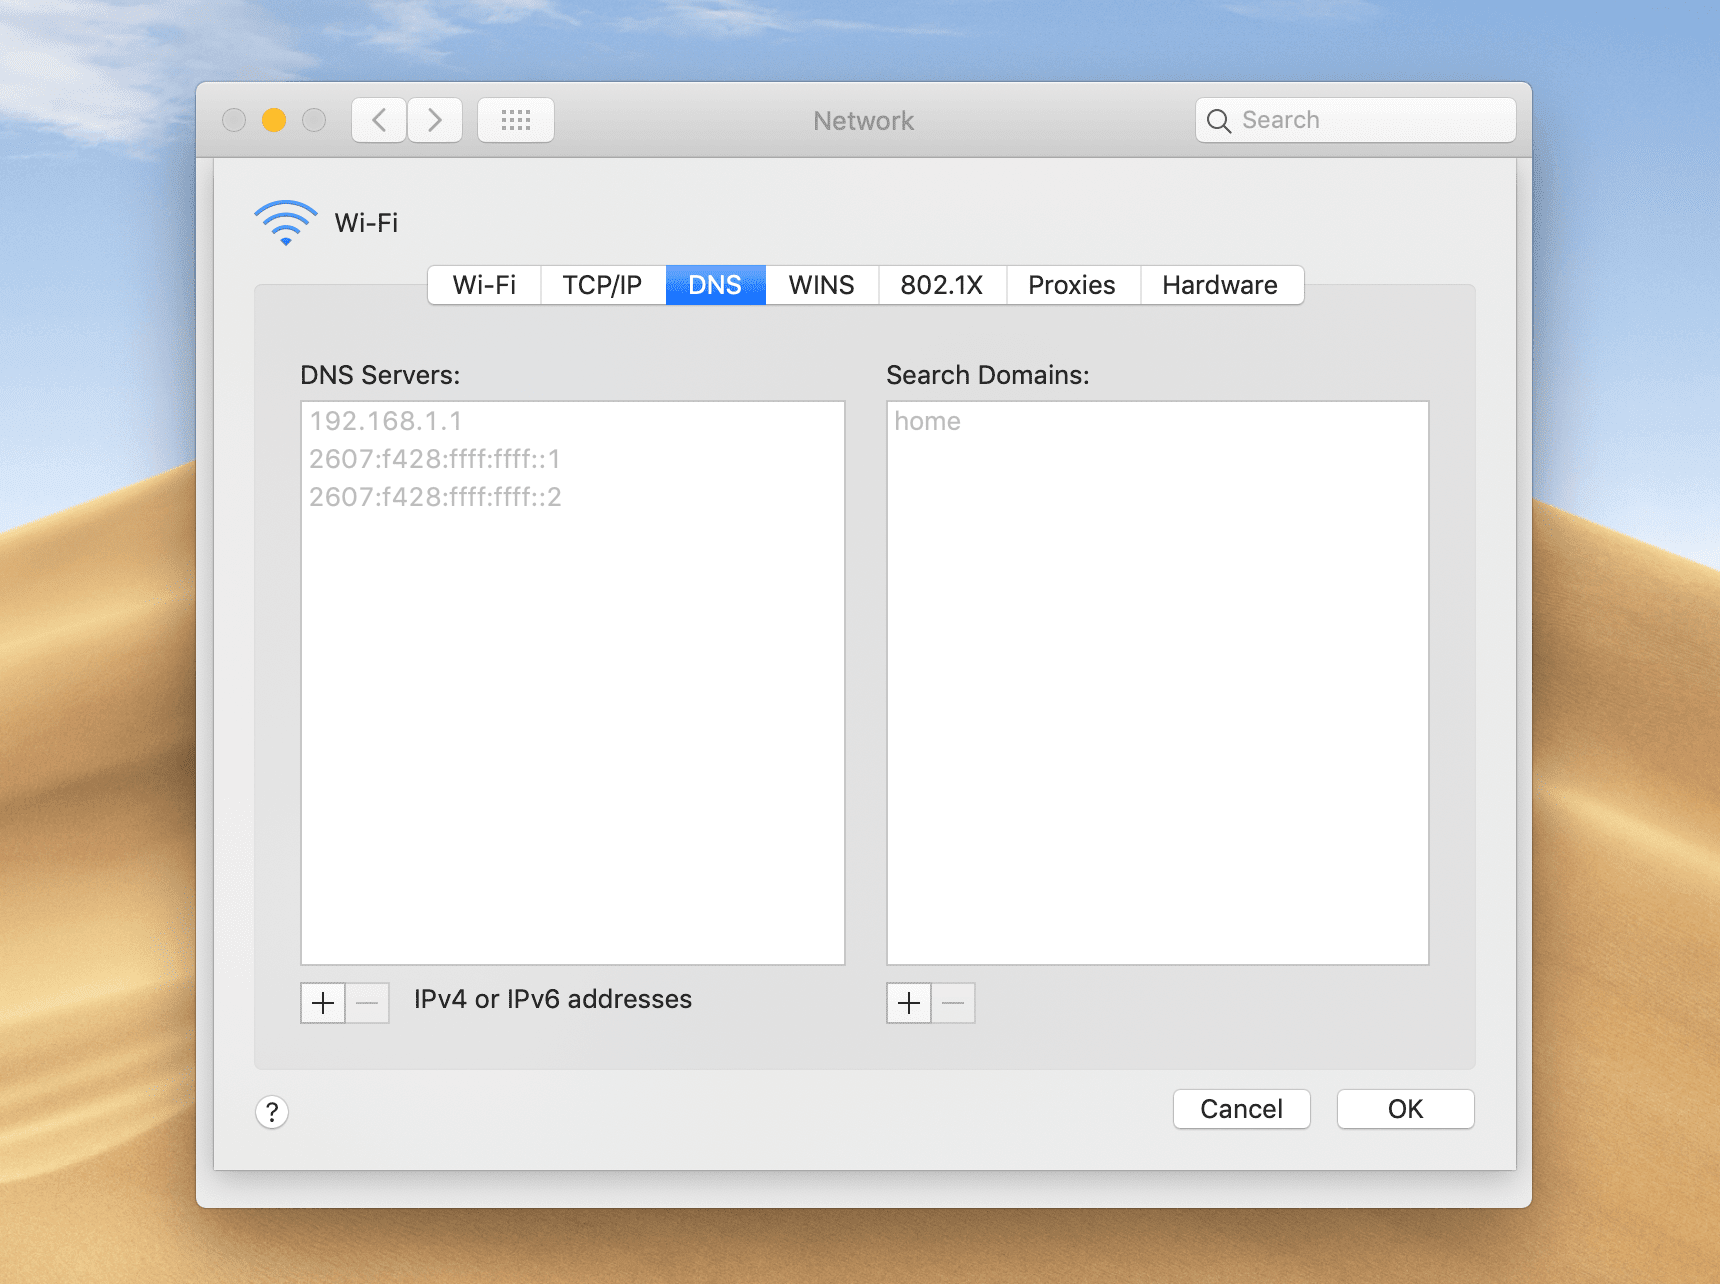The image size is (1720, 1284).
Task: Open the Hardware tab
Action: [x=1221, y=285]
